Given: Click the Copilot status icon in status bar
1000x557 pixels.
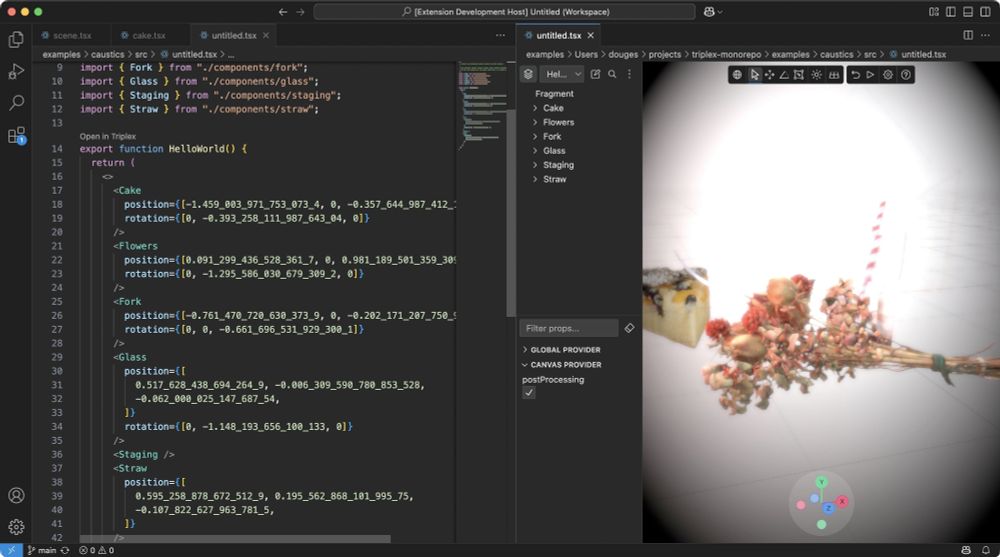Looking at the screenshot, I should coord(966,550).
